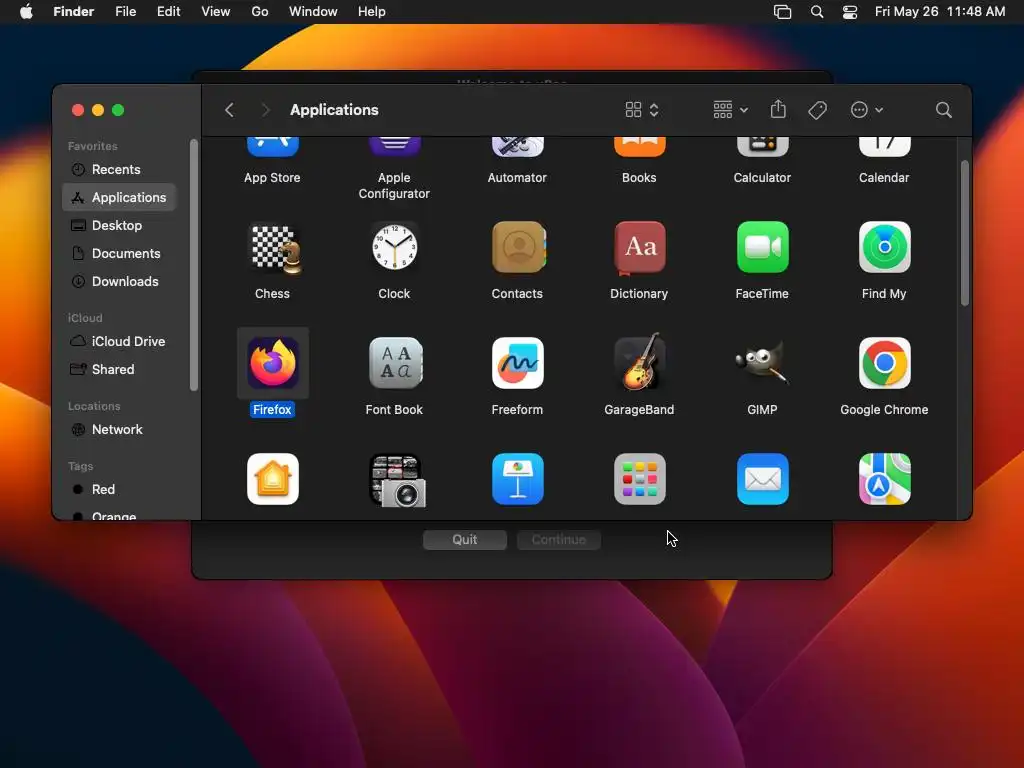Screen dimensions: 1024x768
Task: Open the Chess app icon
Action: (x=276, y=248)
